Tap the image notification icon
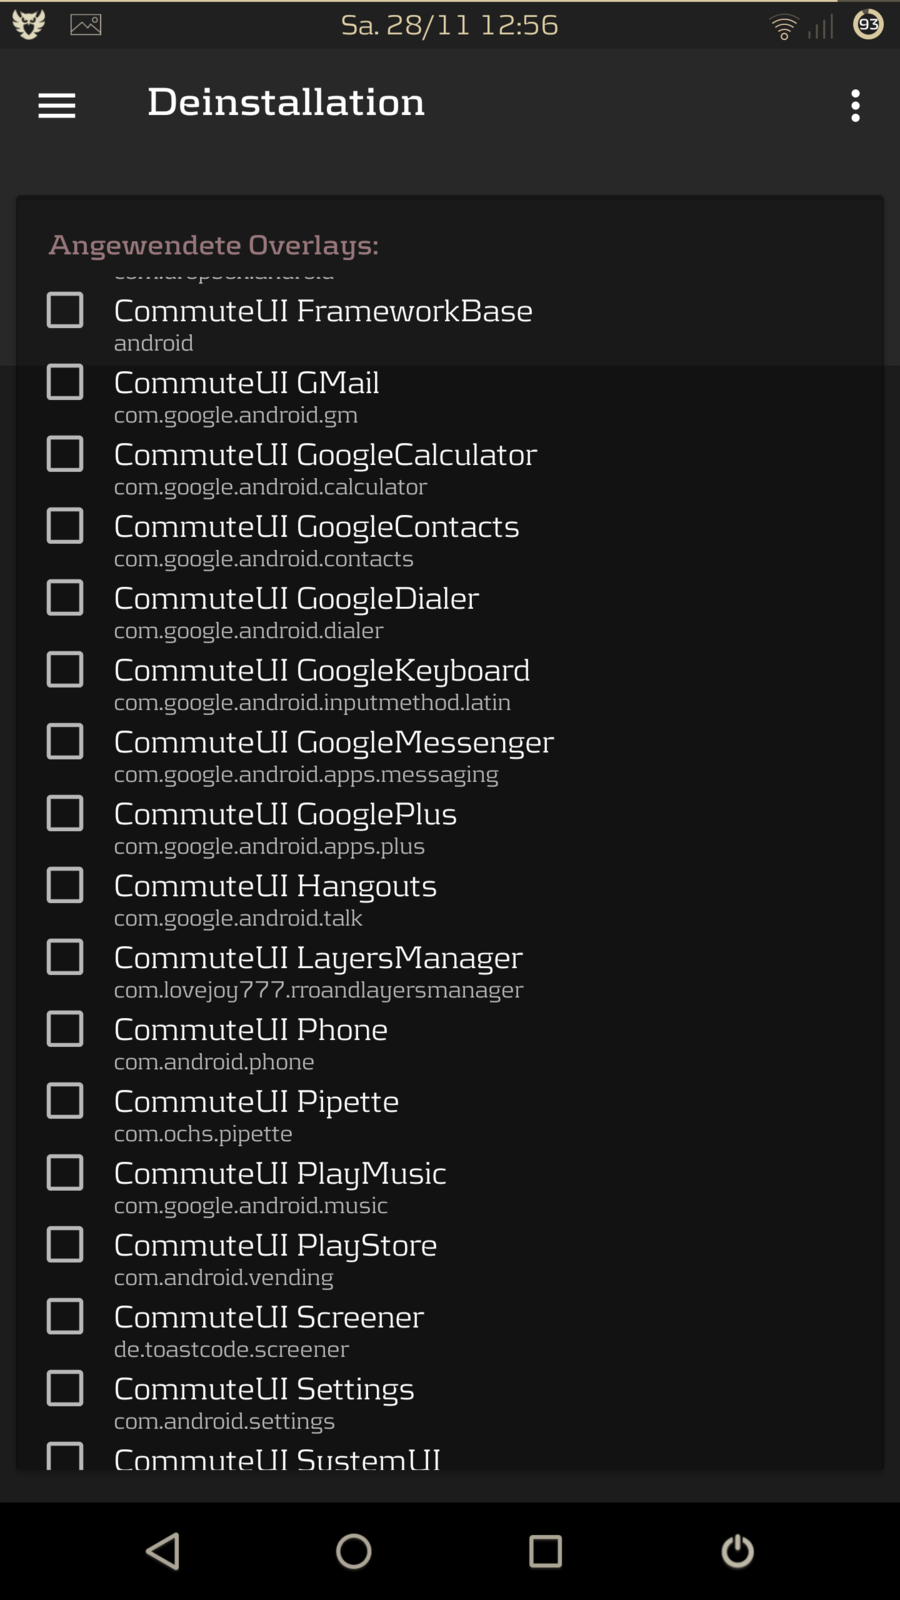 pos(86,25)
